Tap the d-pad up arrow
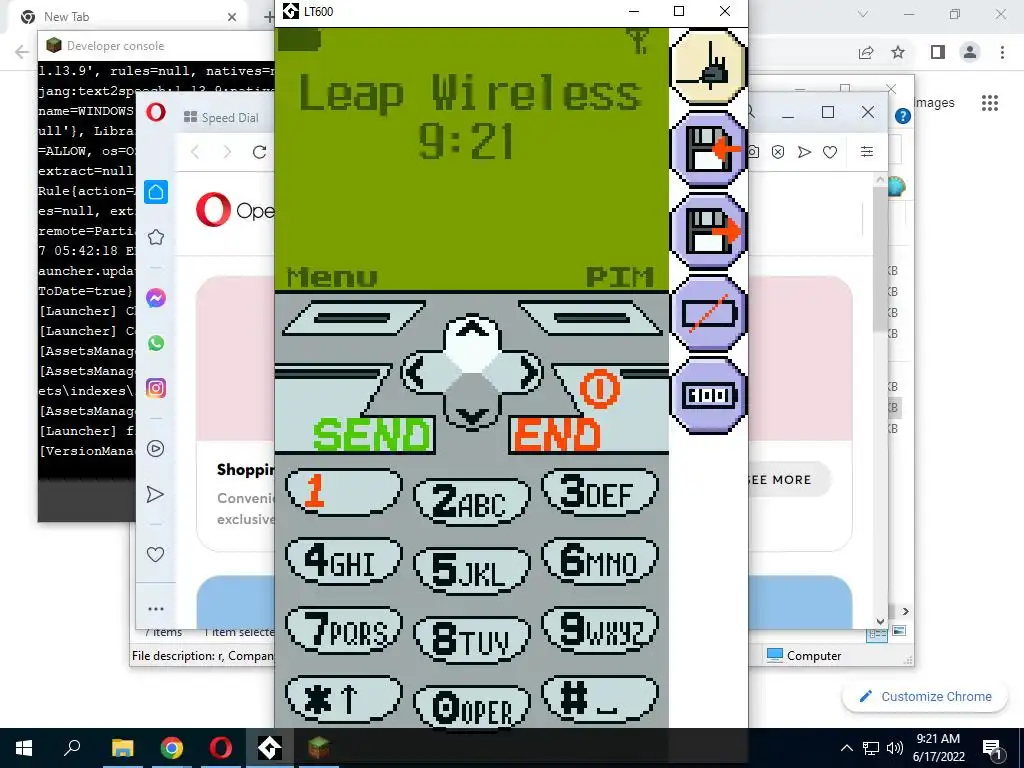The width and height of the screenshot is (1024, 768). click(472, 333)
